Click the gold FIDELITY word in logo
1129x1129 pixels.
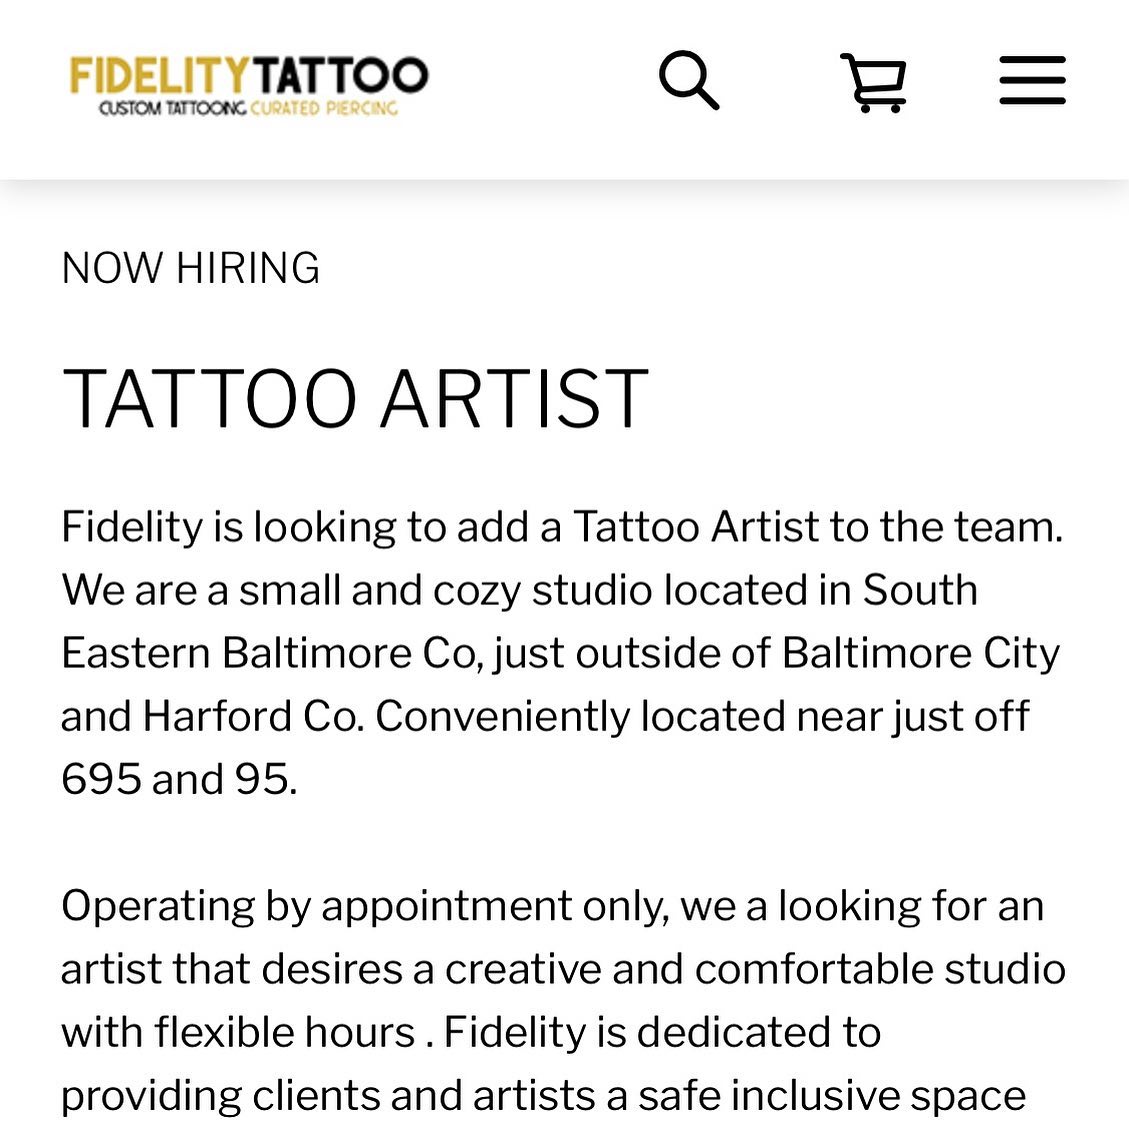click(x=157, y=76)
